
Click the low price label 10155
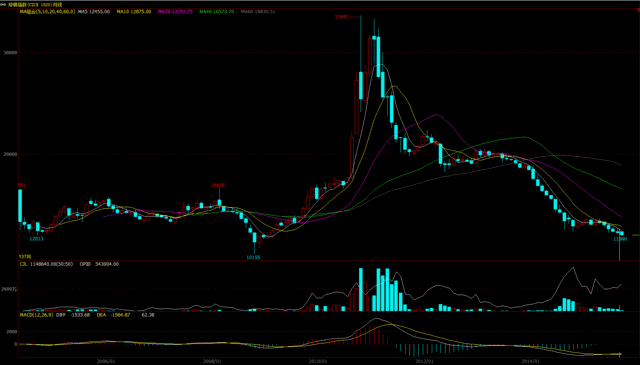[x=253, y=257]
